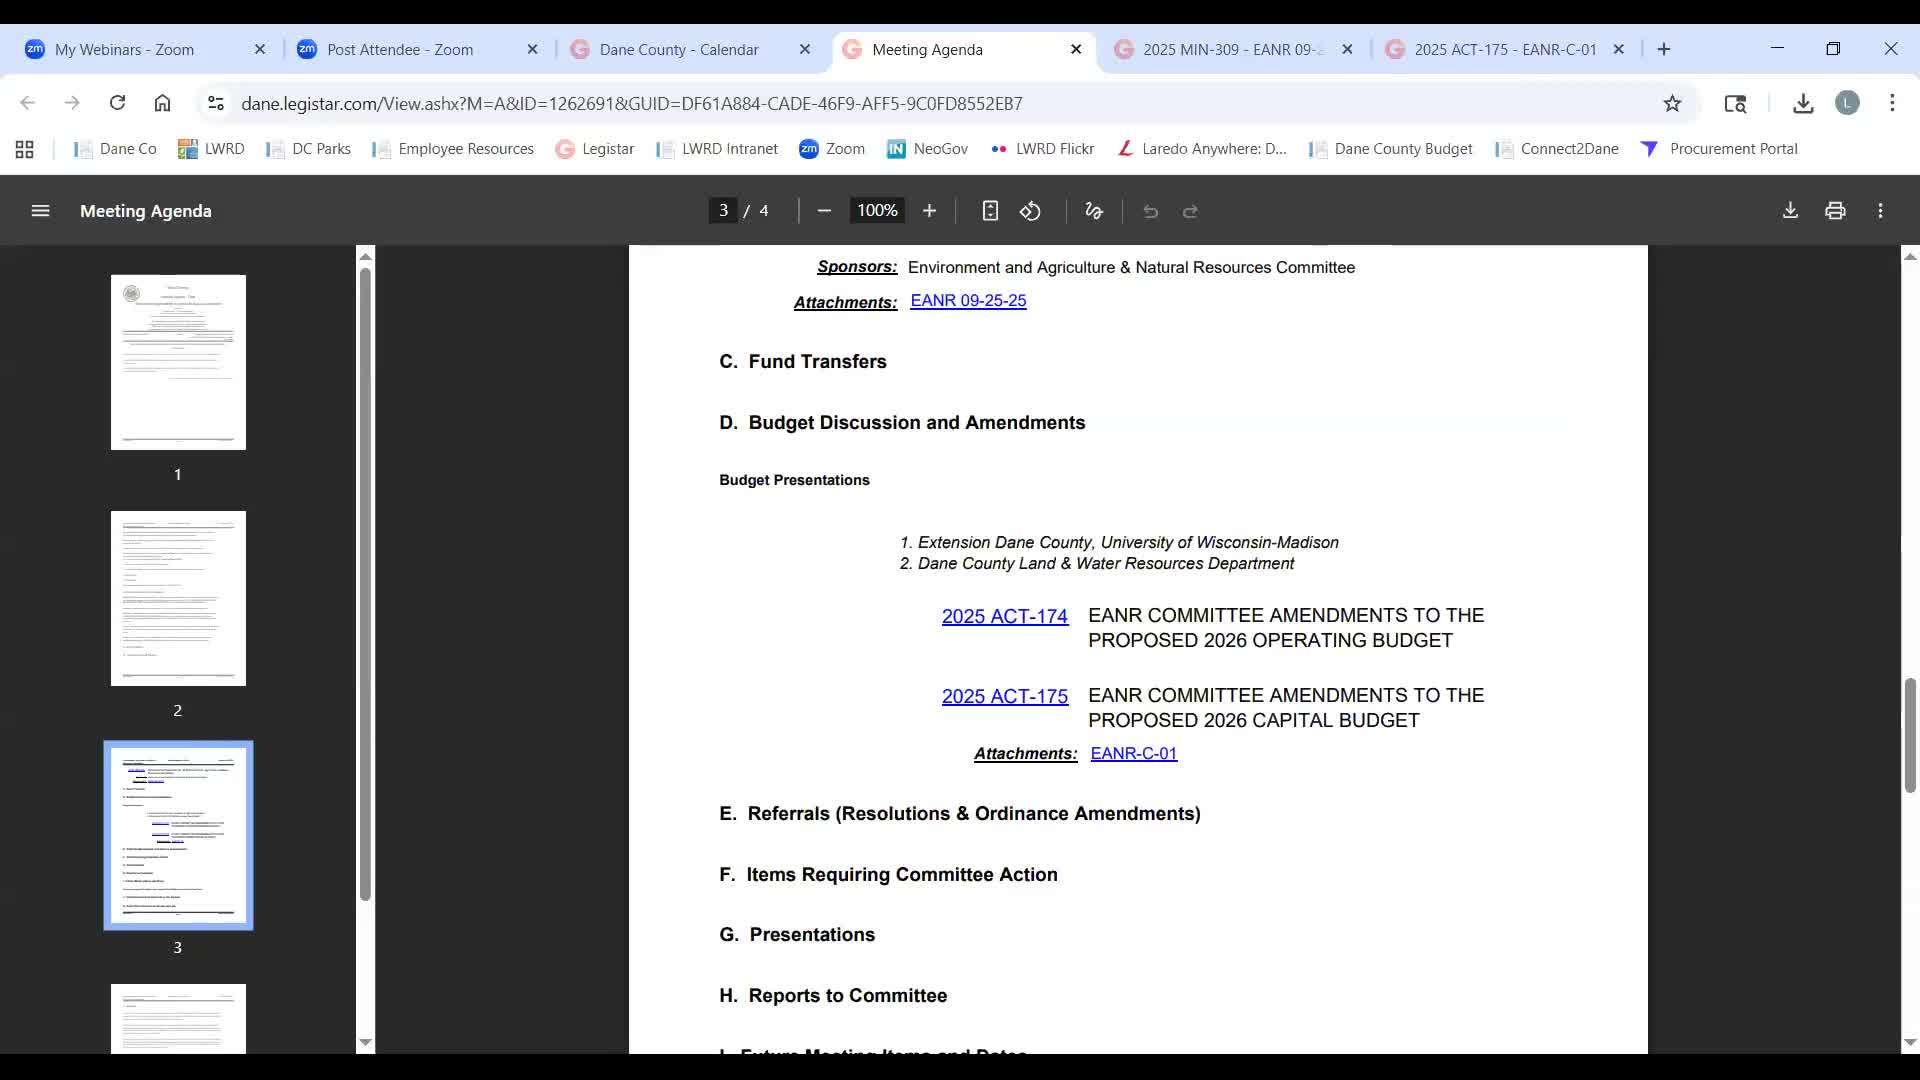
Task: Click the PDF zoom percentage field
Action: [x=877, y=211]
